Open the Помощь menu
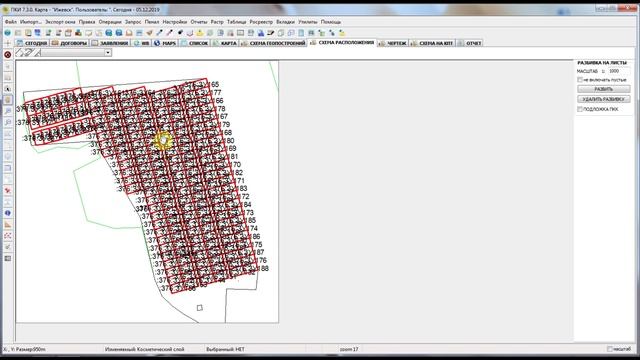640x360 pixels. (x=331, y=22)
